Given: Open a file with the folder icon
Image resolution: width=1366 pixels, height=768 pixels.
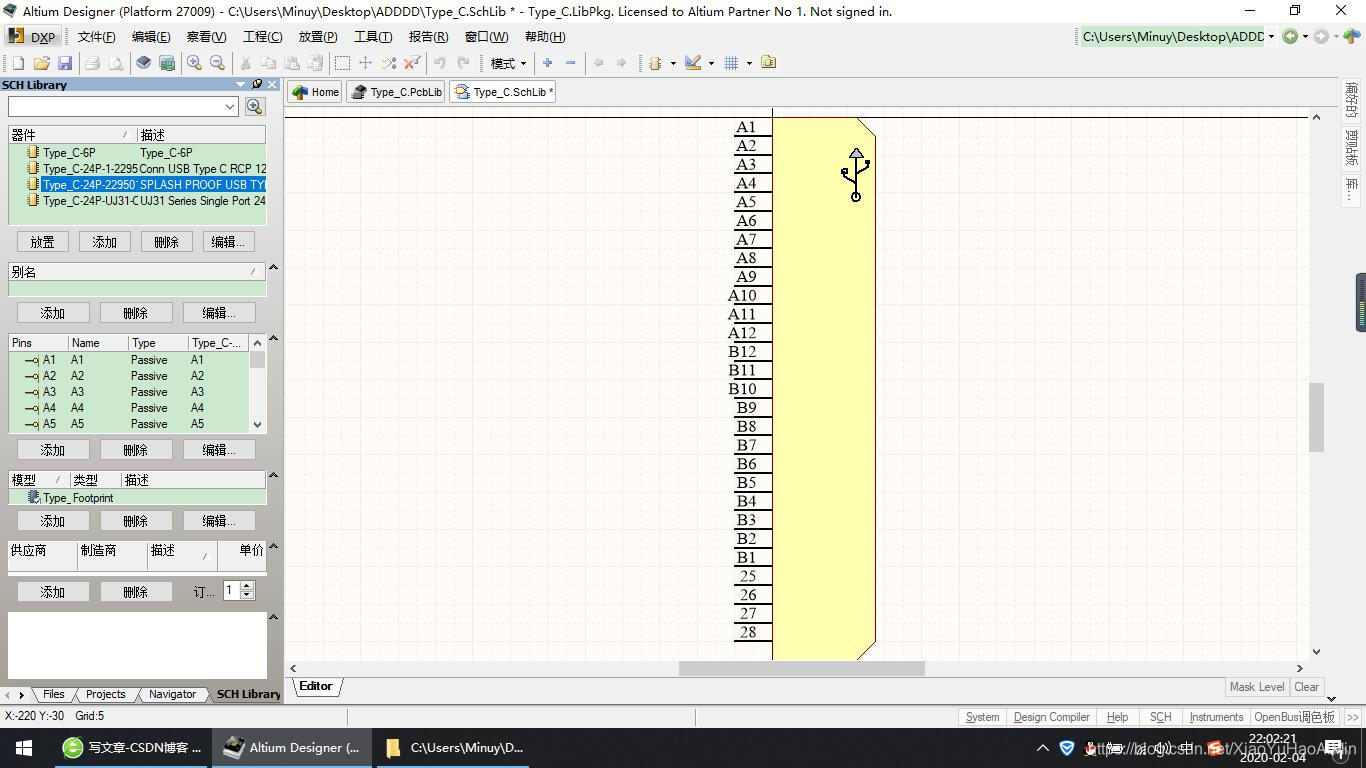Looking at the screenshot, I should (x=42, y=63).
